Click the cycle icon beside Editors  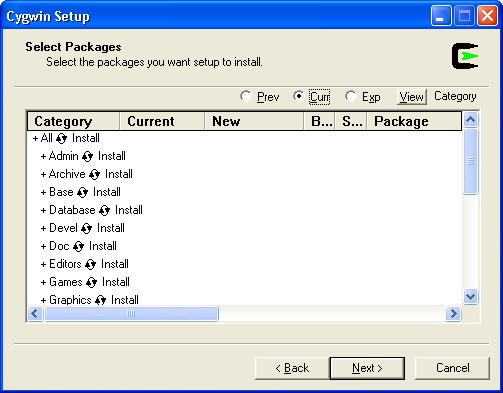90,264
